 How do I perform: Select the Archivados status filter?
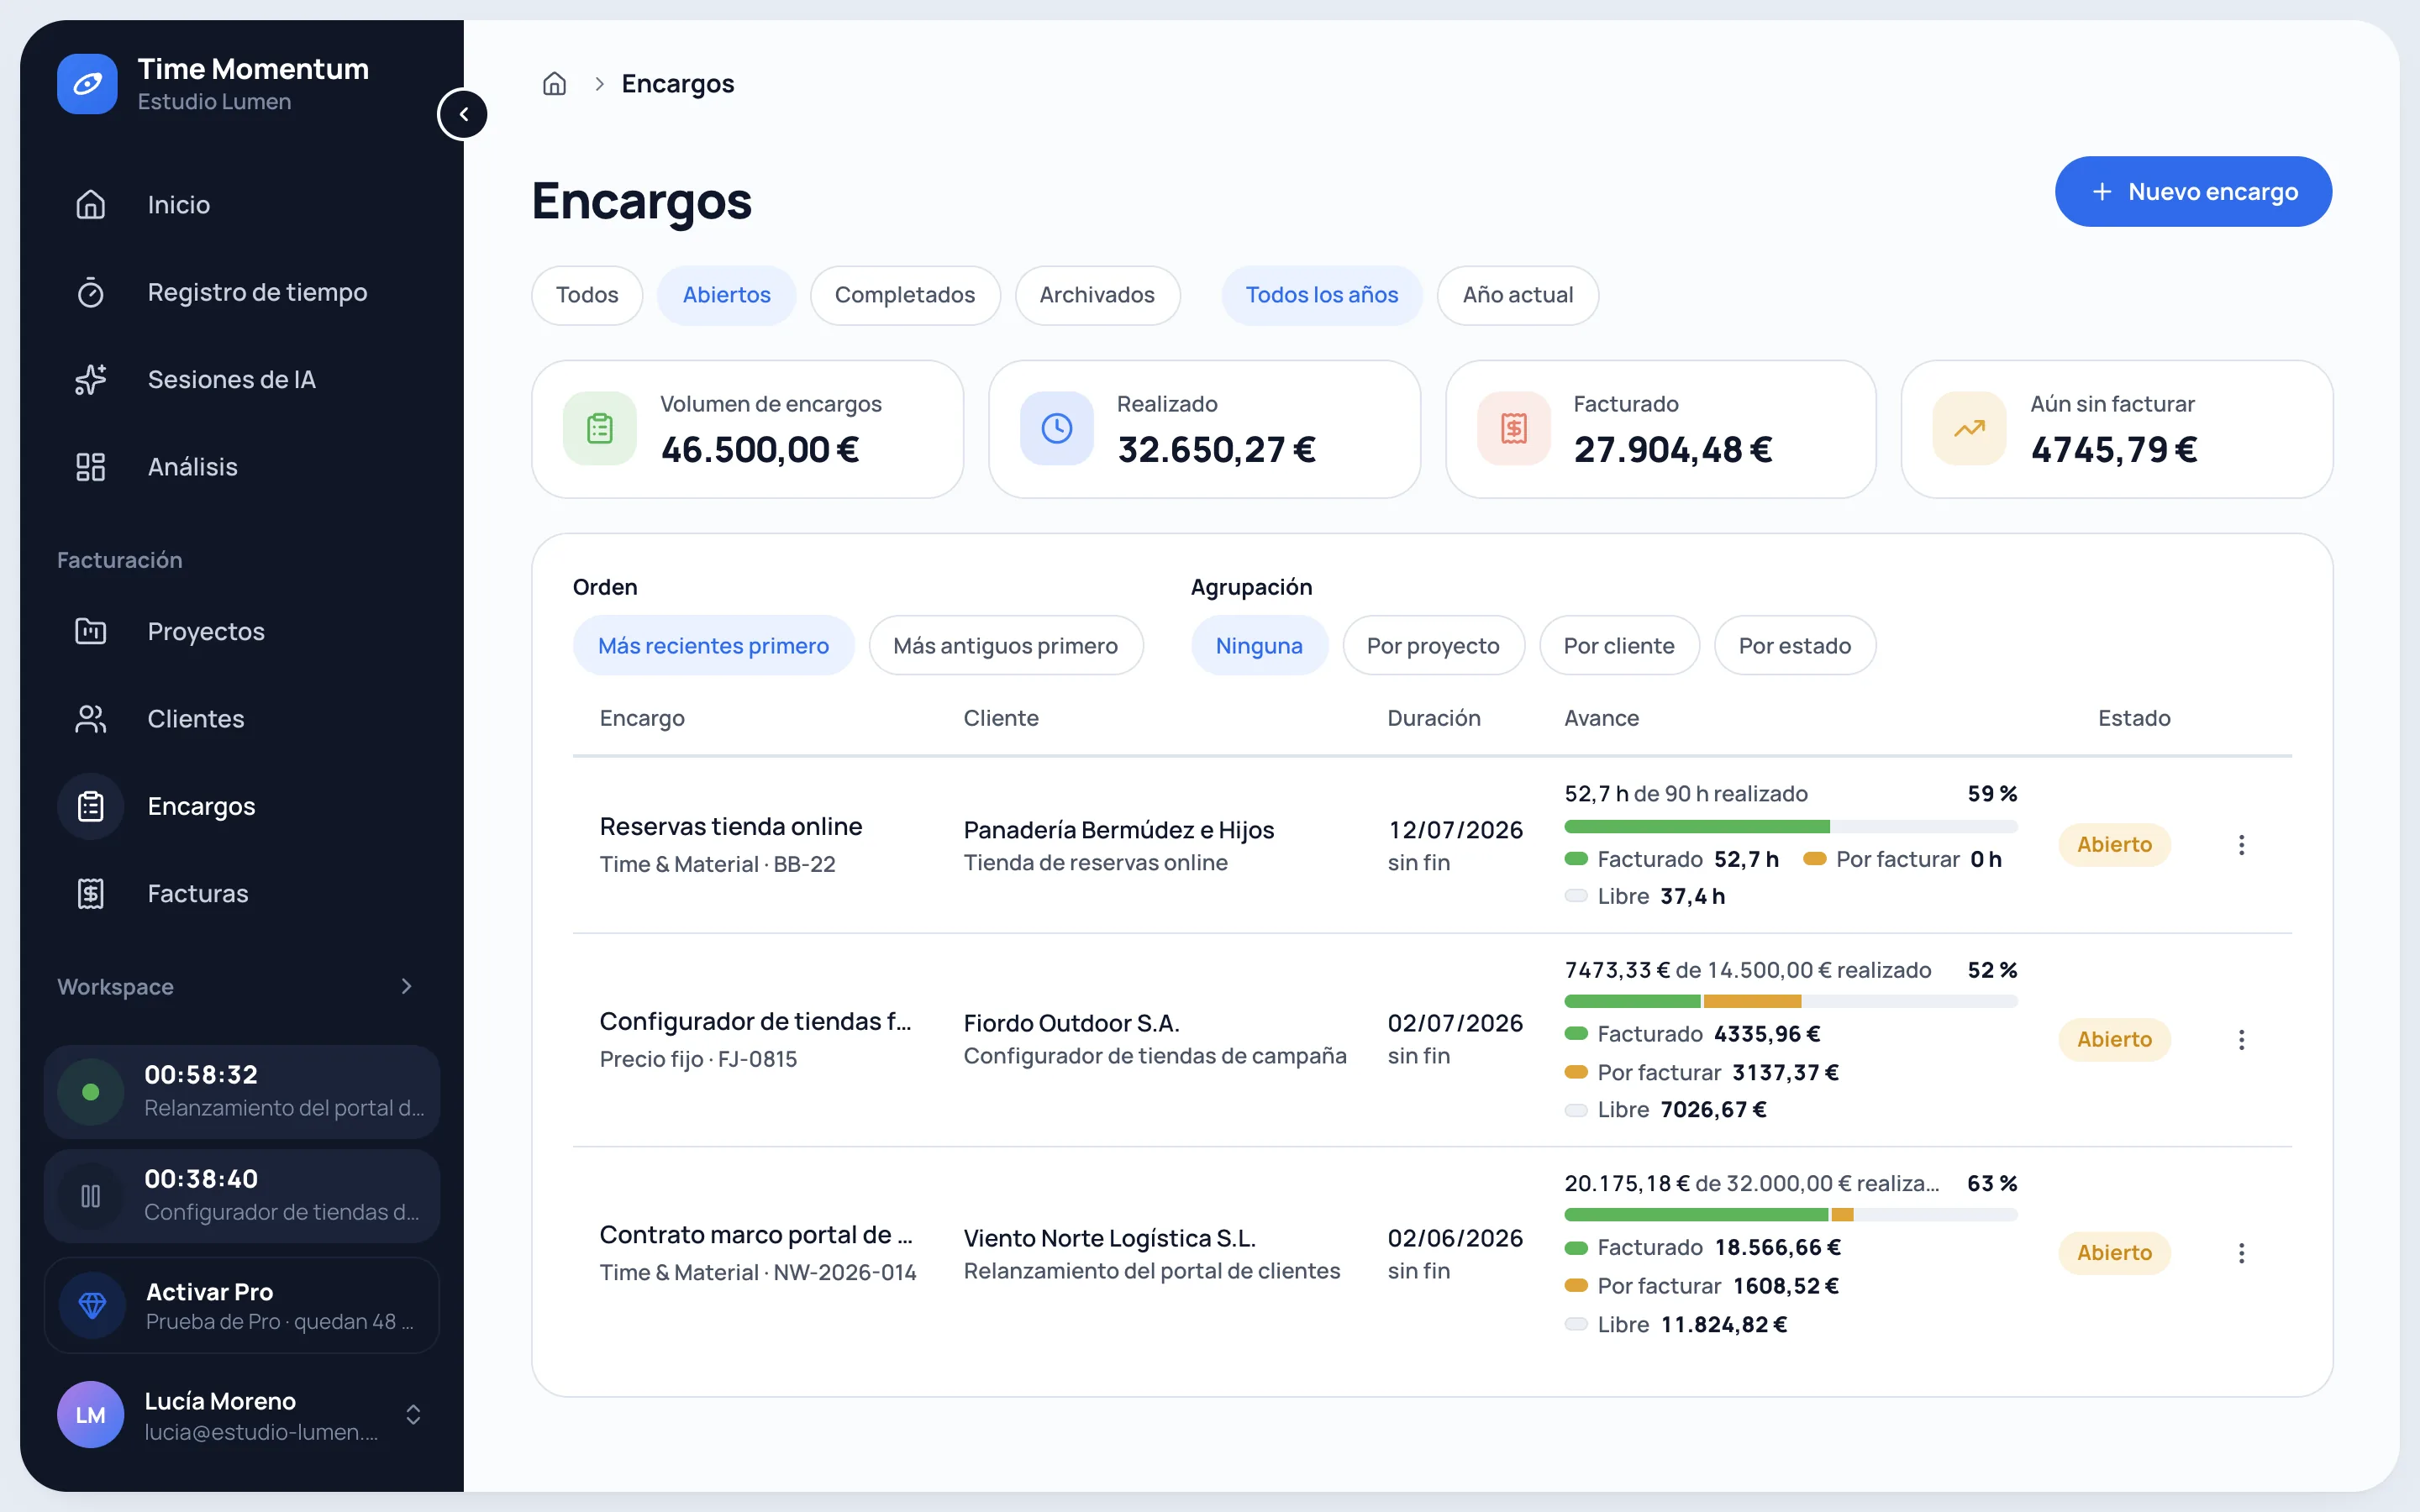click(x=1097, y=295)
